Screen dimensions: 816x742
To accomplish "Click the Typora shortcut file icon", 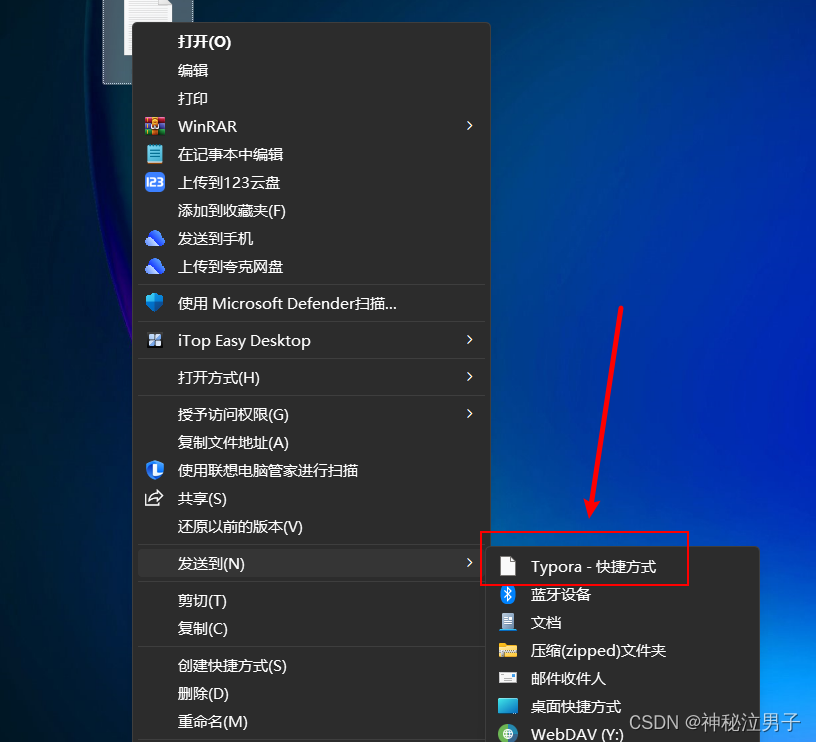I will point(508,566).
